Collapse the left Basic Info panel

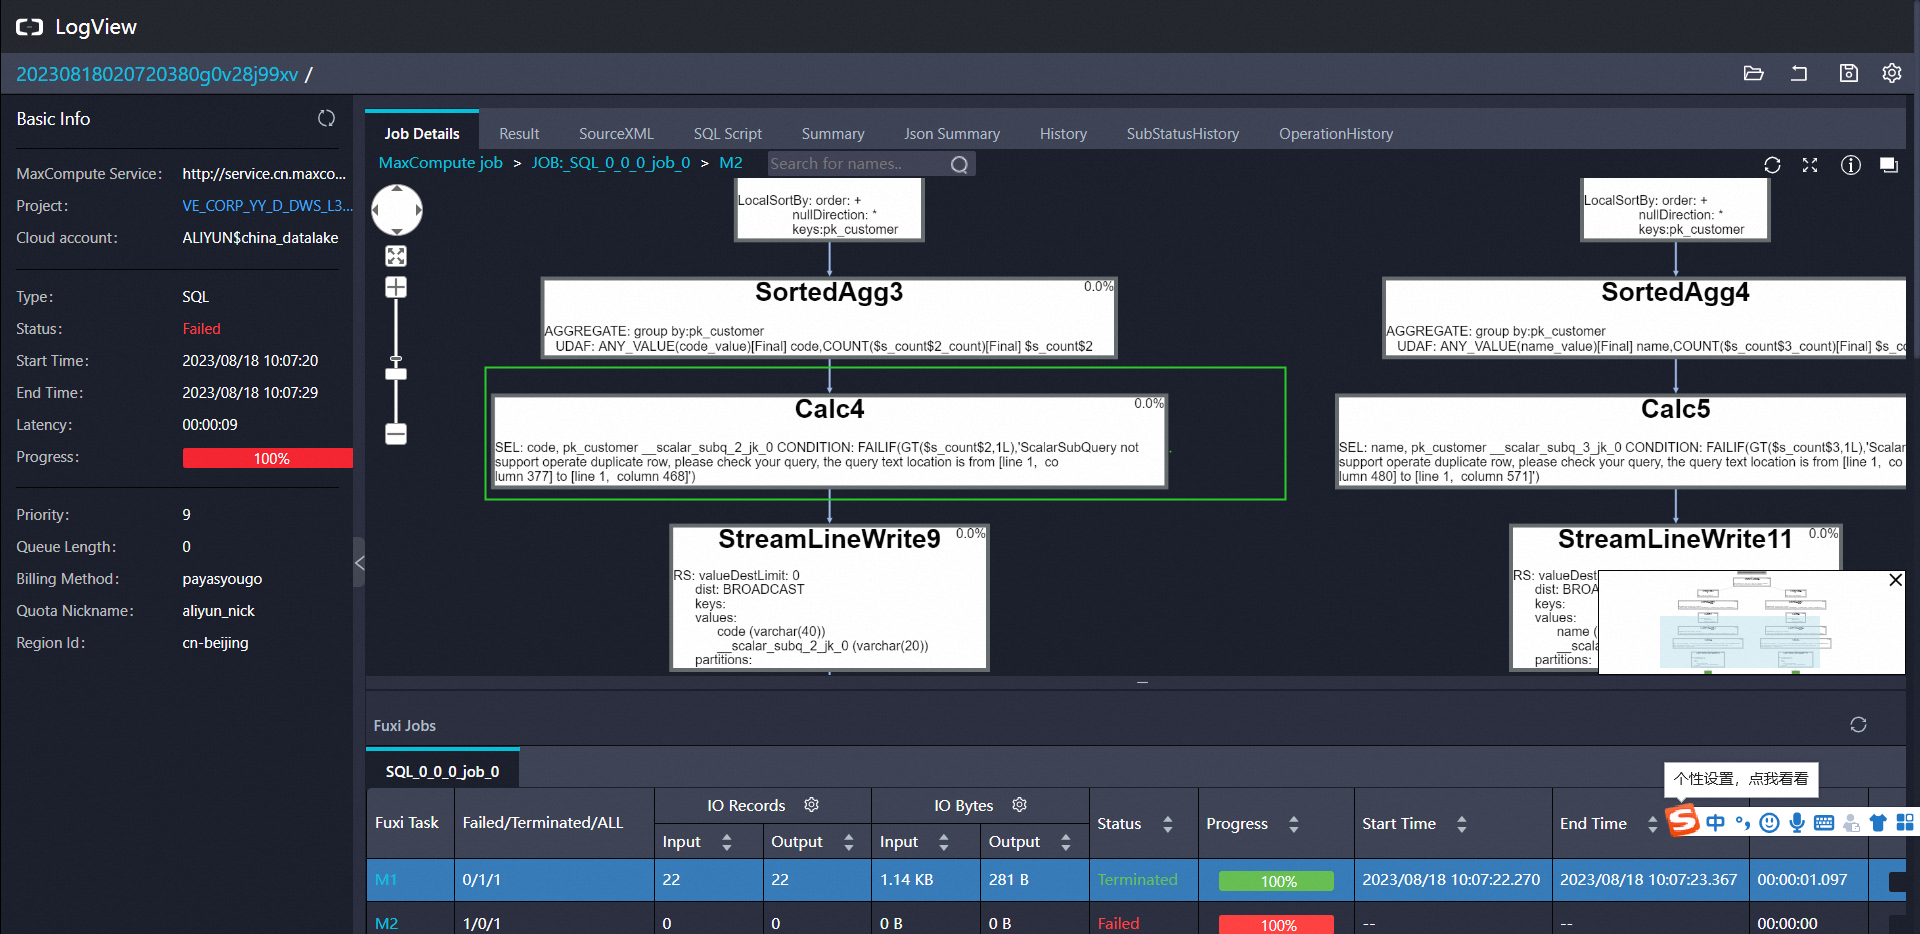pos(359,563)
